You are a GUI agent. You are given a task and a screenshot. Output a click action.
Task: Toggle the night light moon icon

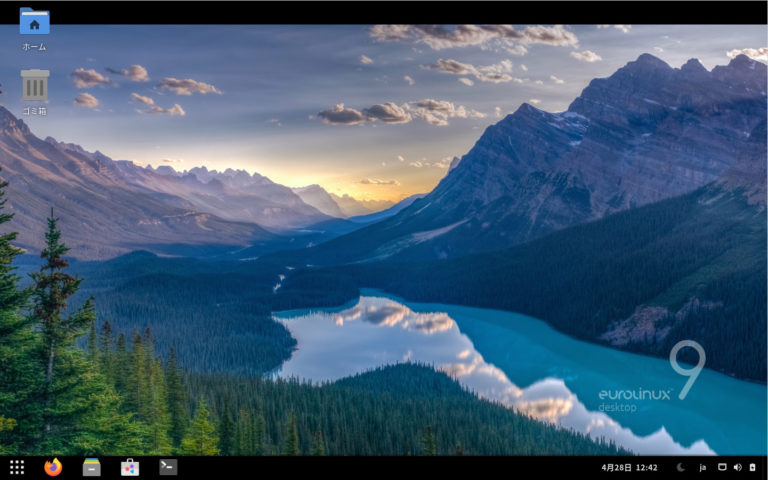coord(681,467)
